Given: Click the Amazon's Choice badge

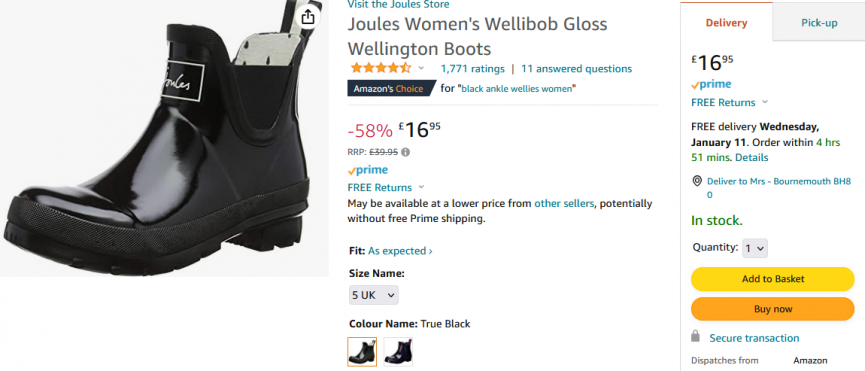Looking at the screenshot, I should [389, 88].
